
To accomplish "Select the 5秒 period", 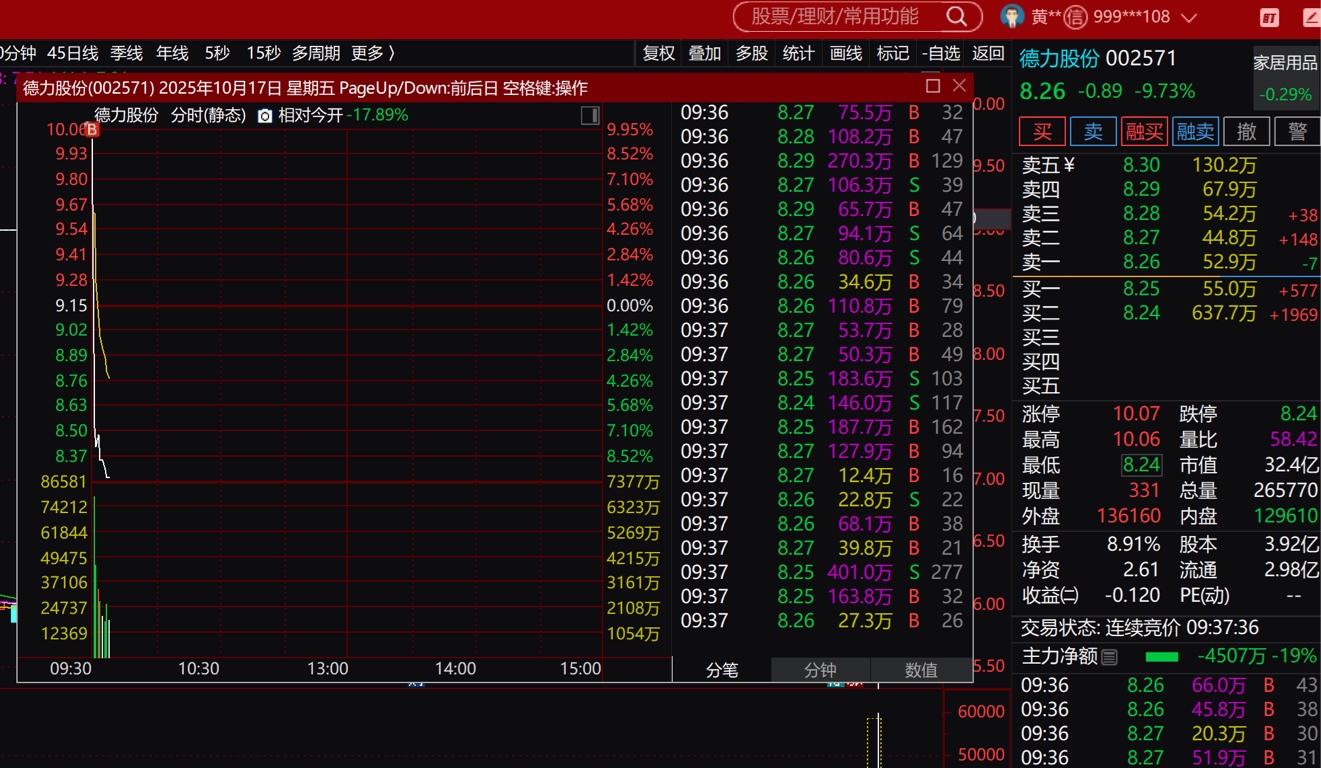I will [217, 53].
